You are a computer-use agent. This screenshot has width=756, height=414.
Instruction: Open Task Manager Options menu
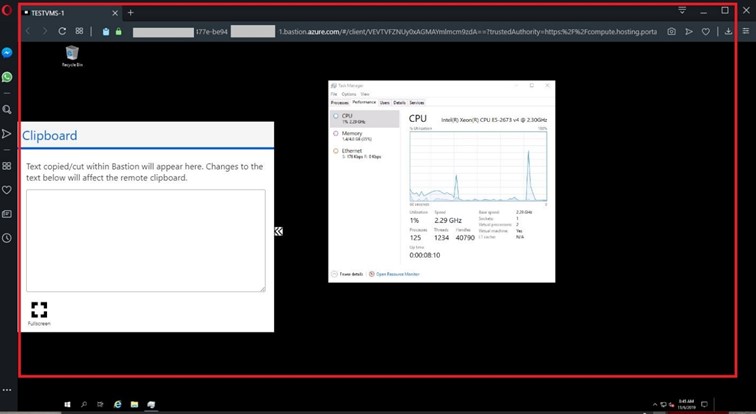pyautogui.click(x=349, y=94)
